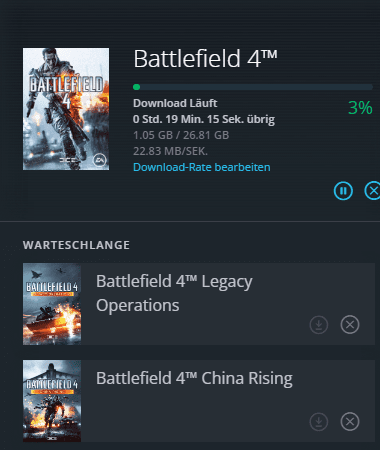
Task: Click China Rising cover thumbnail
Action: (52, 401)
